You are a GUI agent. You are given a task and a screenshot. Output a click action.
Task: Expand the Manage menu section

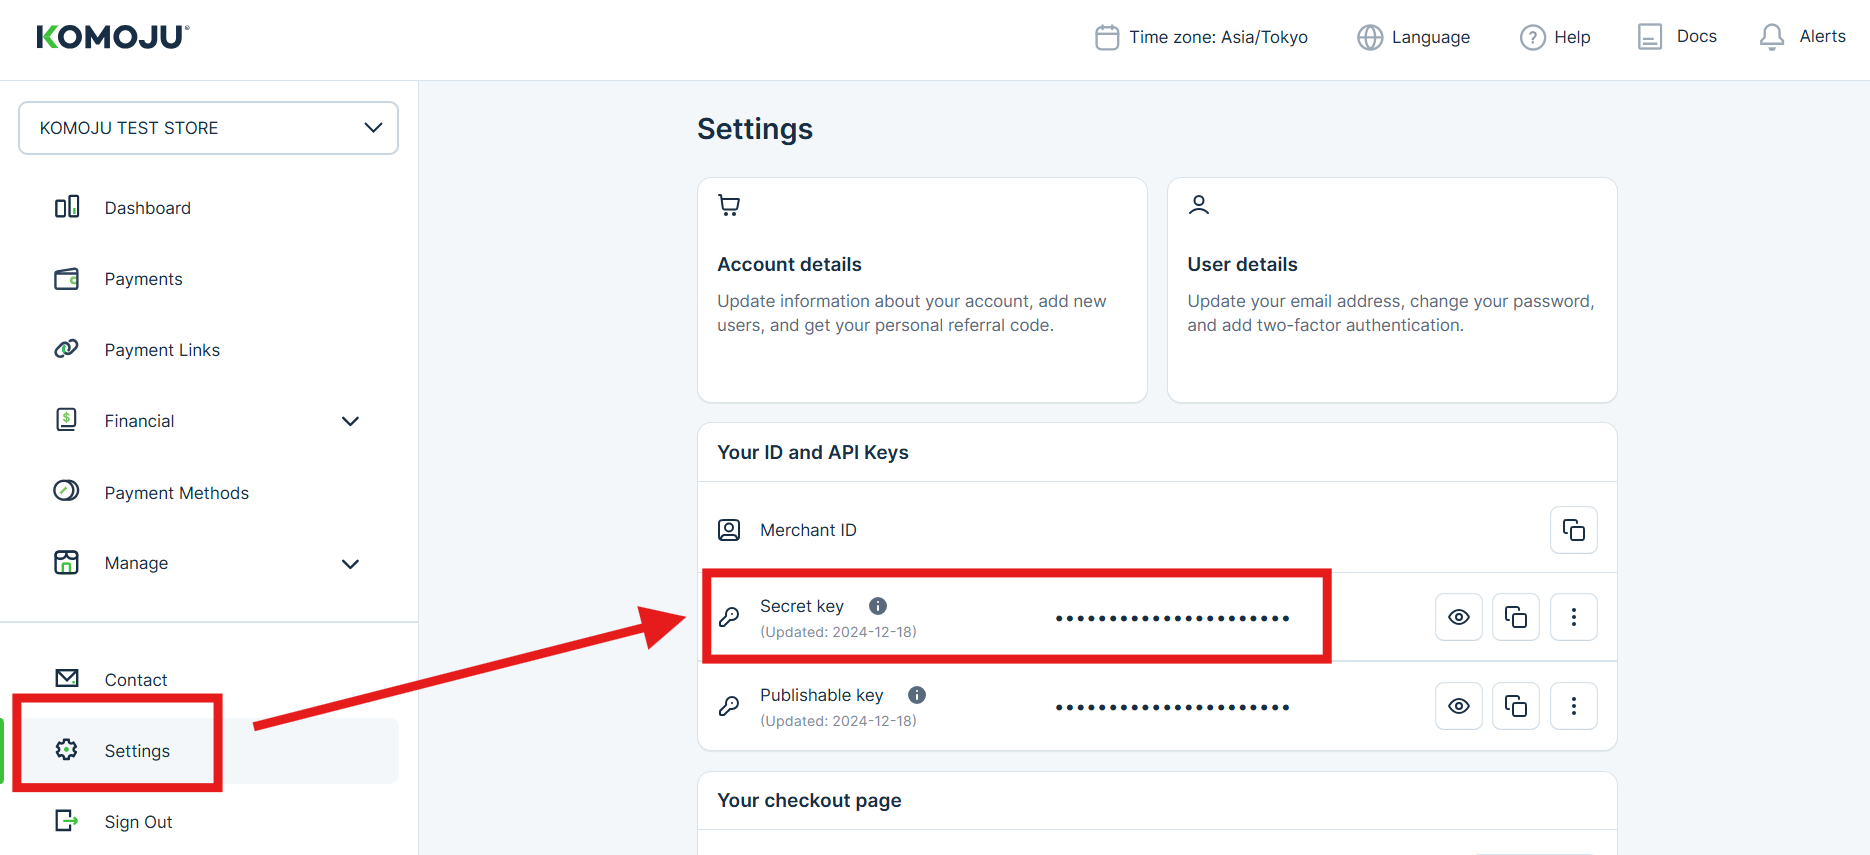tap(350, 564)
